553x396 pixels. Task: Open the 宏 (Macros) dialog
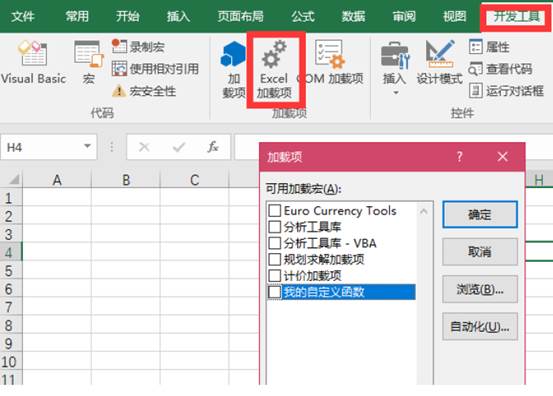(89, 62)
